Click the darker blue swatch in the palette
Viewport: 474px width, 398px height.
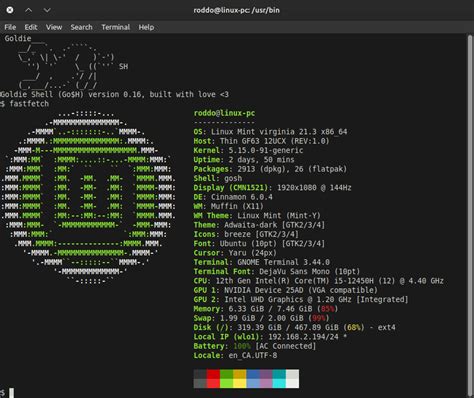(253, 374)
